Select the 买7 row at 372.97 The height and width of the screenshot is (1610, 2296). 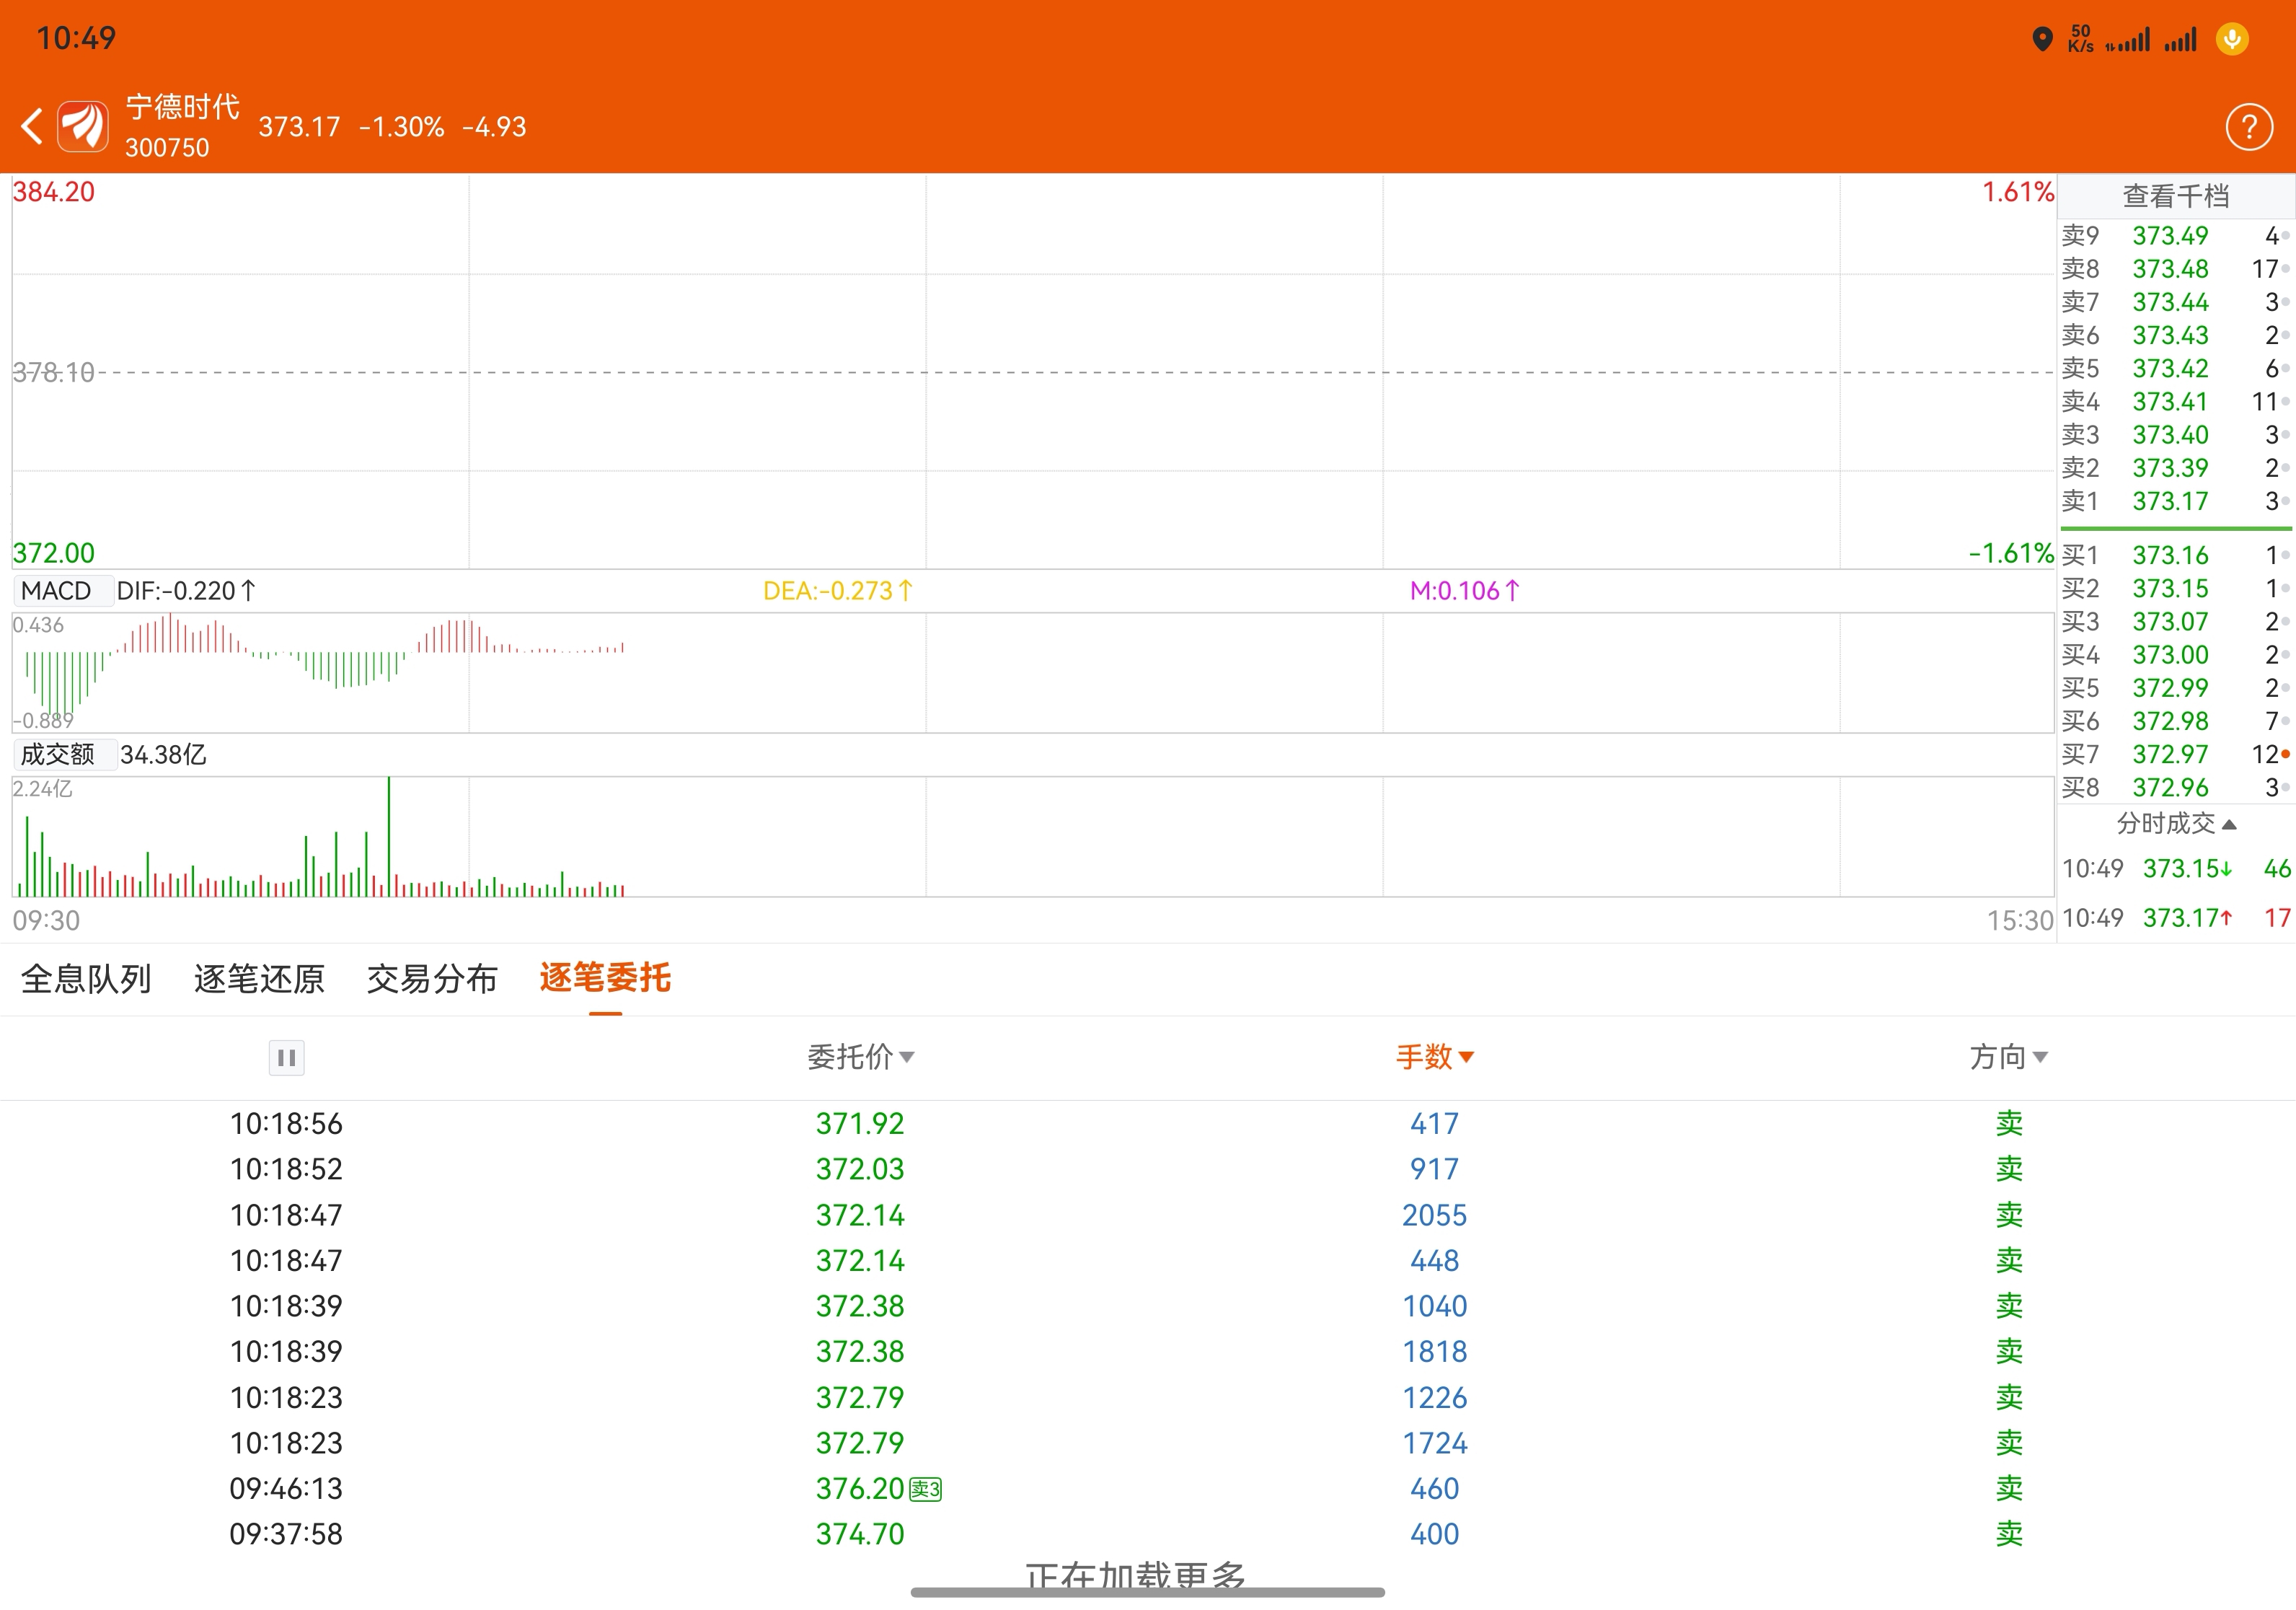(x=2176, y=754)
